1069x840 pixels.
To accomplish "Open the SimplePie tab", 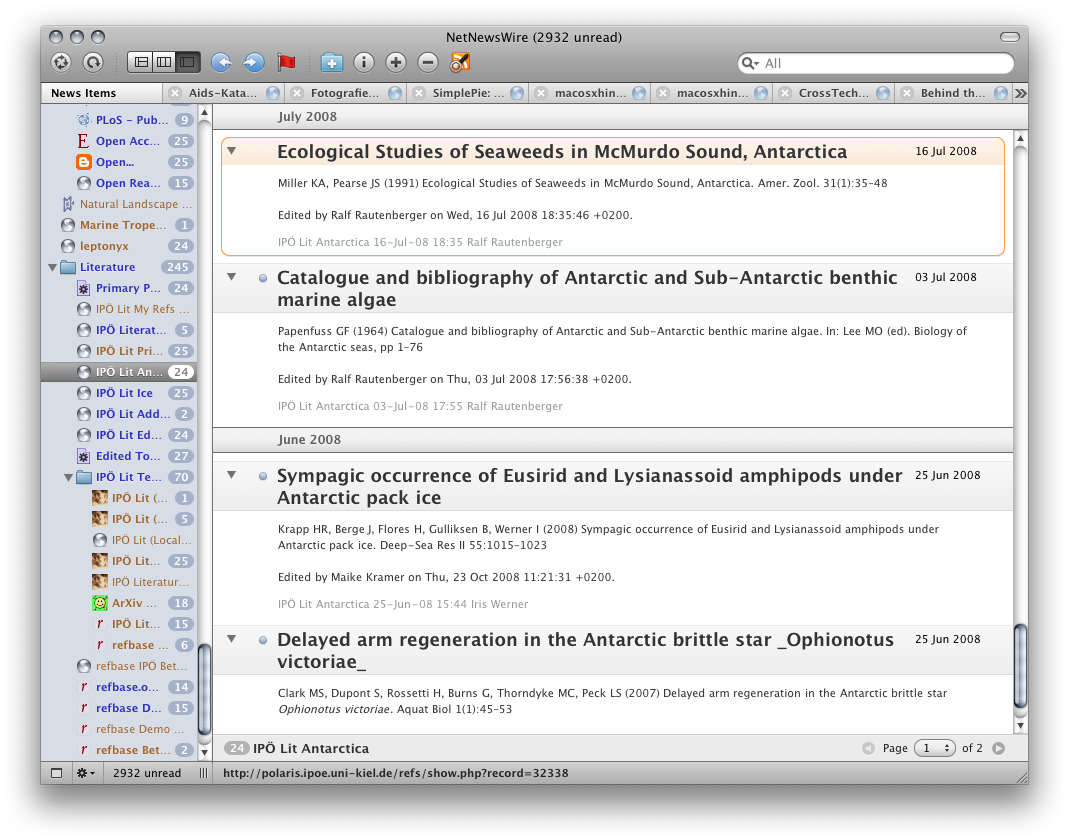I will (x=468, y=93).
